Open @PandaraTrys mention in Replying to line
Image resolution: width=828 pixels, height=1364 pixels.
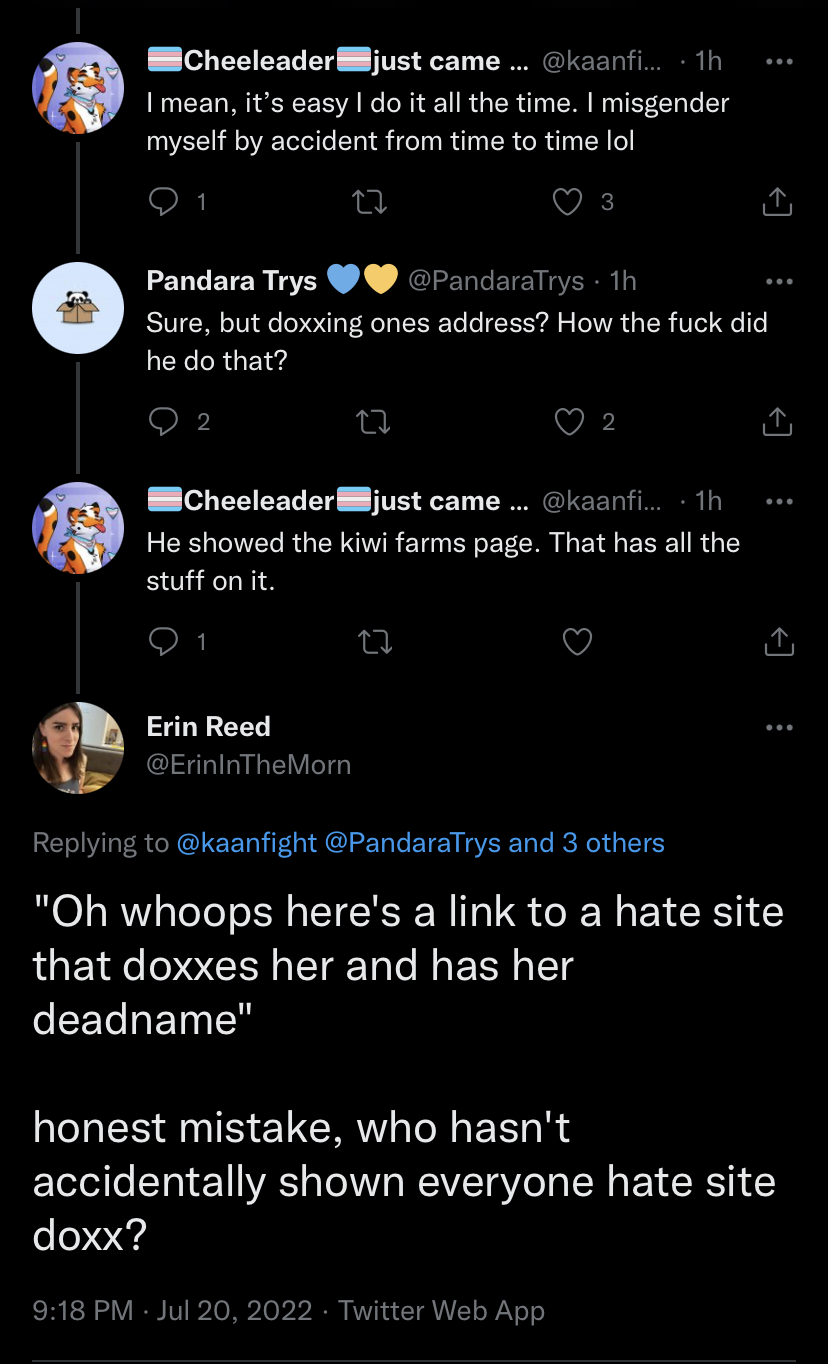[412, 843]
